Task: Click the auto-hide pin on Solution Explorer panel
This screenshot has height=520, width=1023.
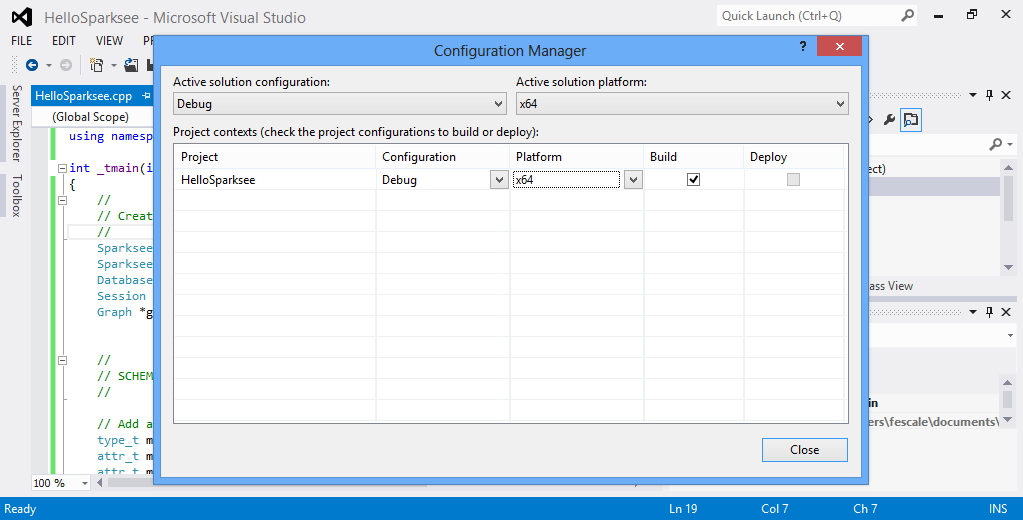Action: coord(990,95)
